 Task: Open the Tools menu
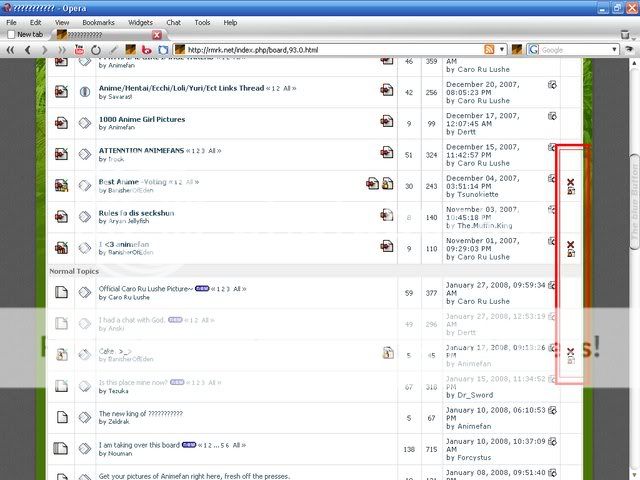(x=202, y=21)
